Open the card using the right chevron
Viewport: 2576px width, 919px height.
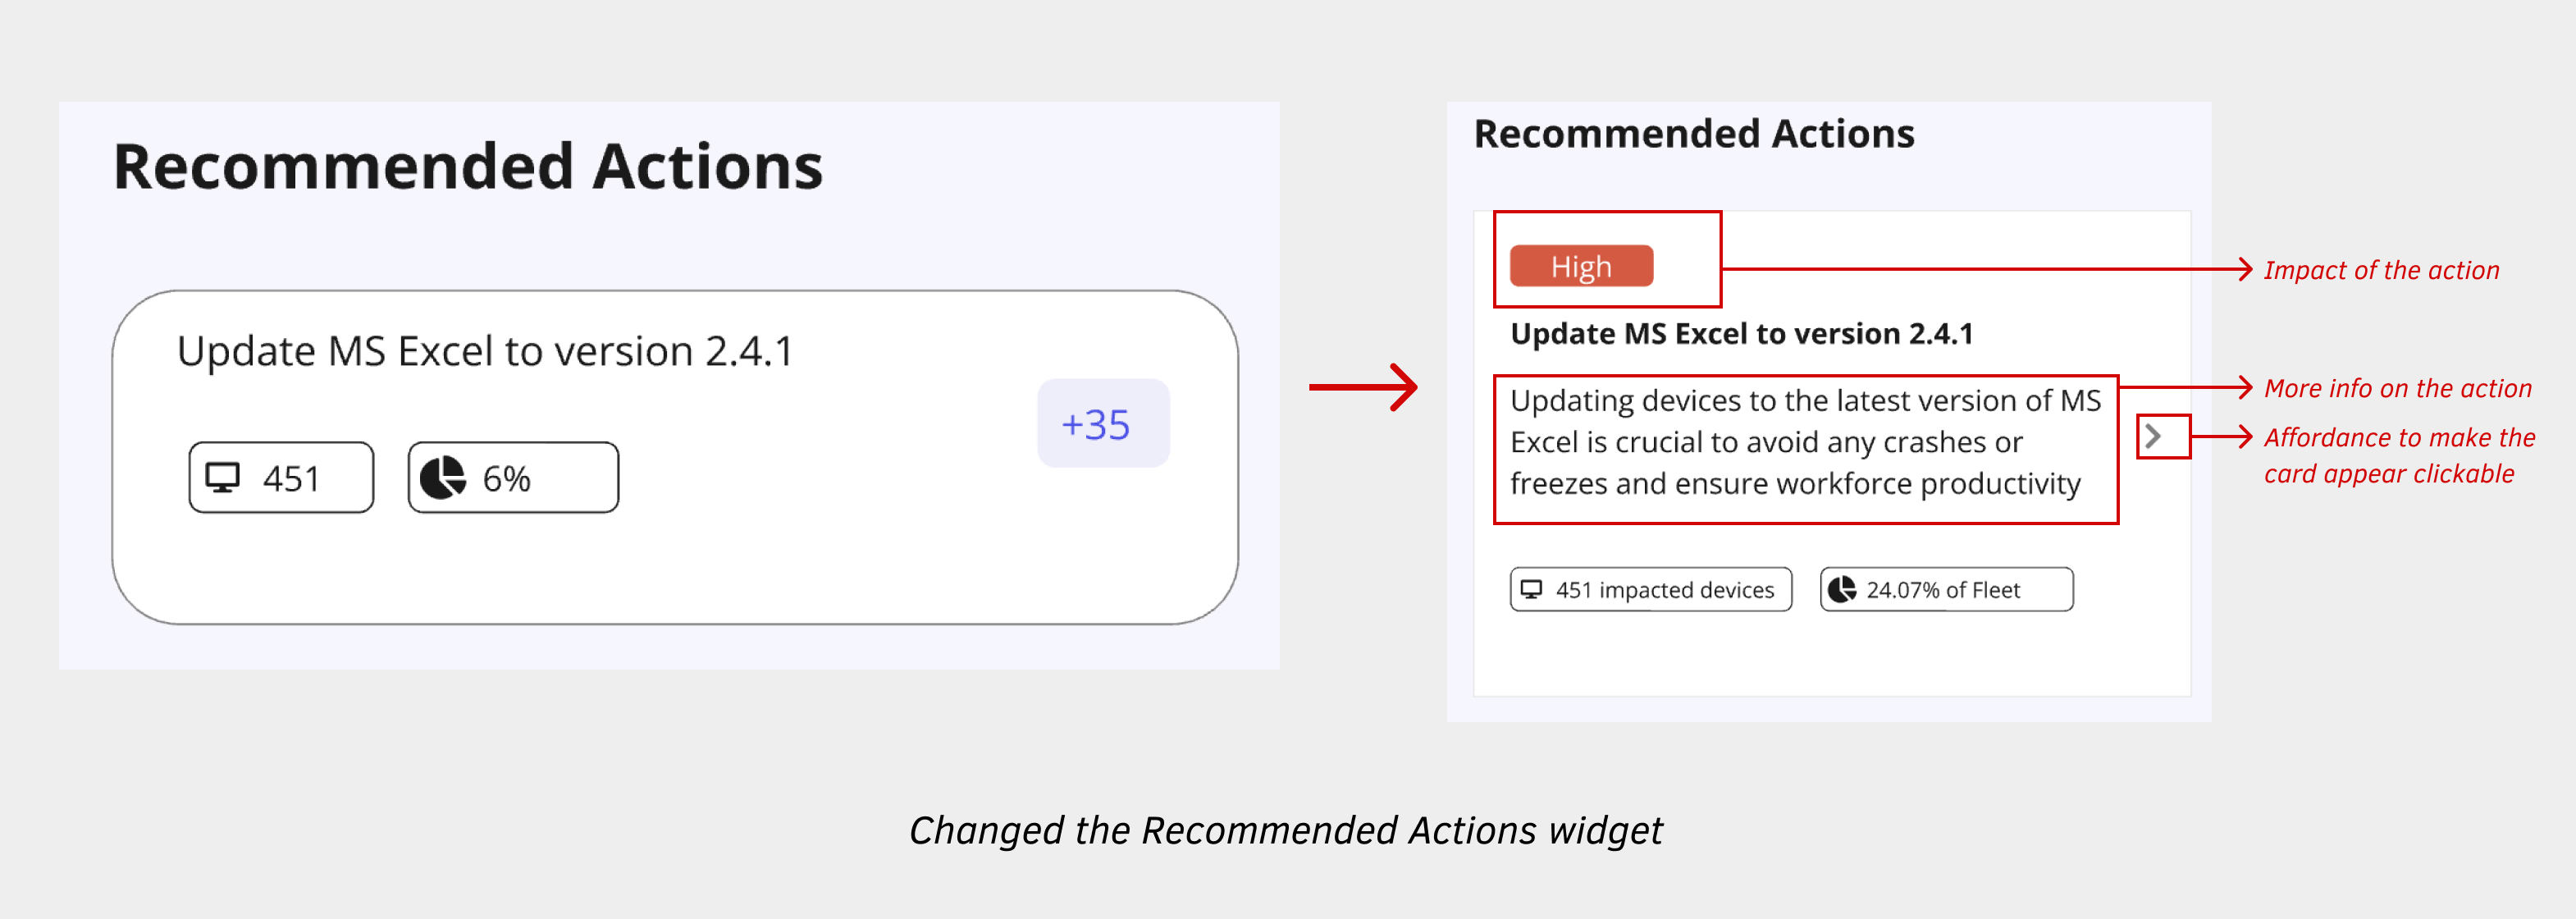click(2154, 436)
